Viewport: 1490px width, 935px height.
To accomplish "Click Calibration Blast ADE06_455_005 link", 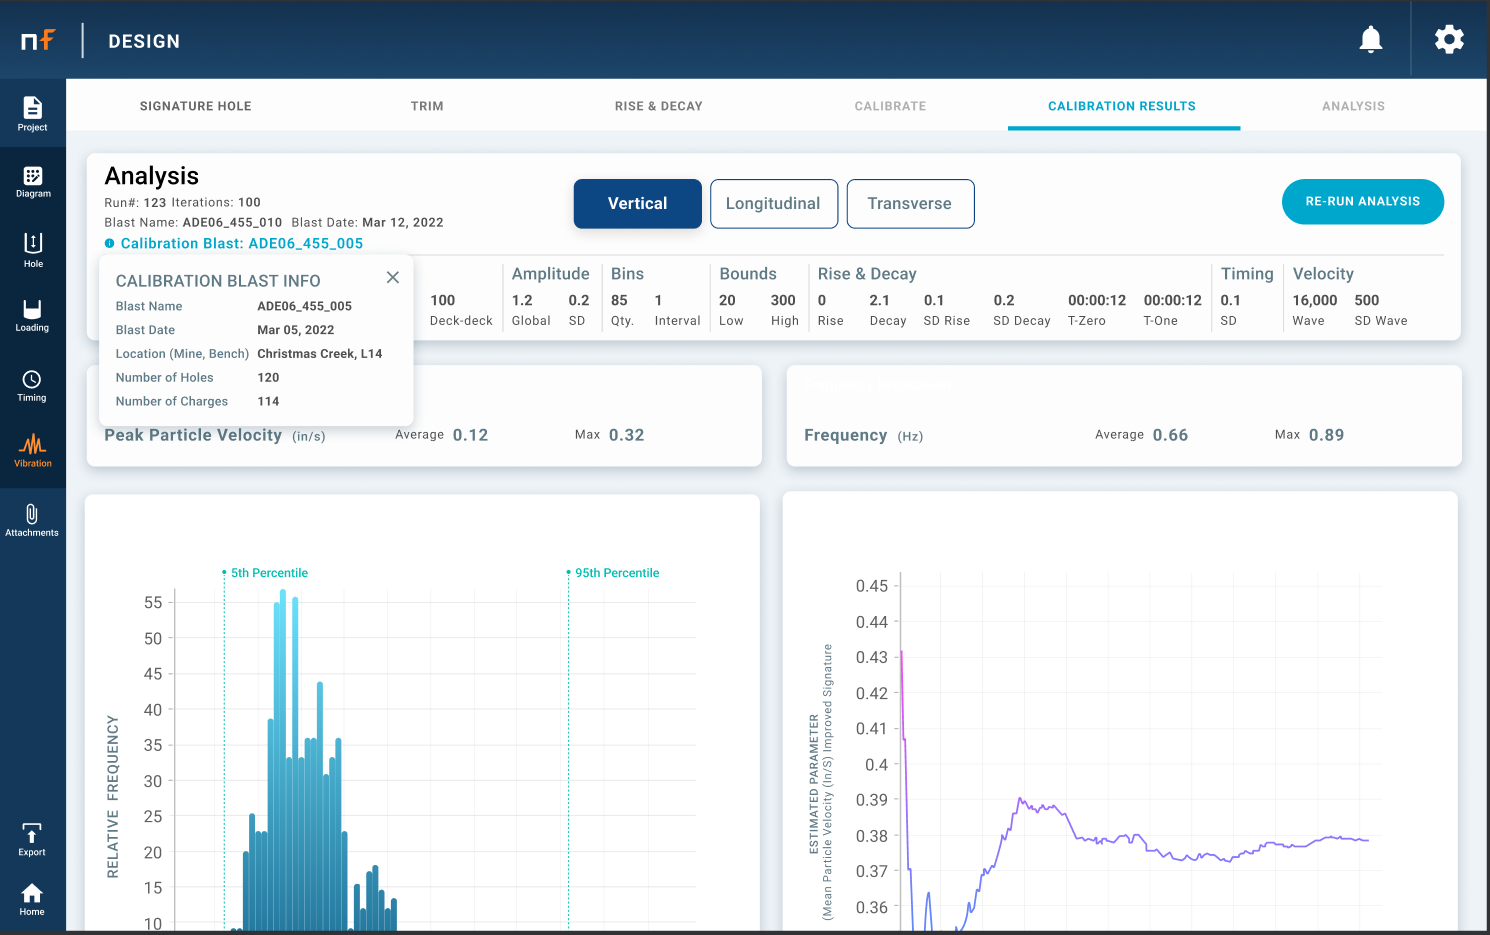I will pos(241,244).
